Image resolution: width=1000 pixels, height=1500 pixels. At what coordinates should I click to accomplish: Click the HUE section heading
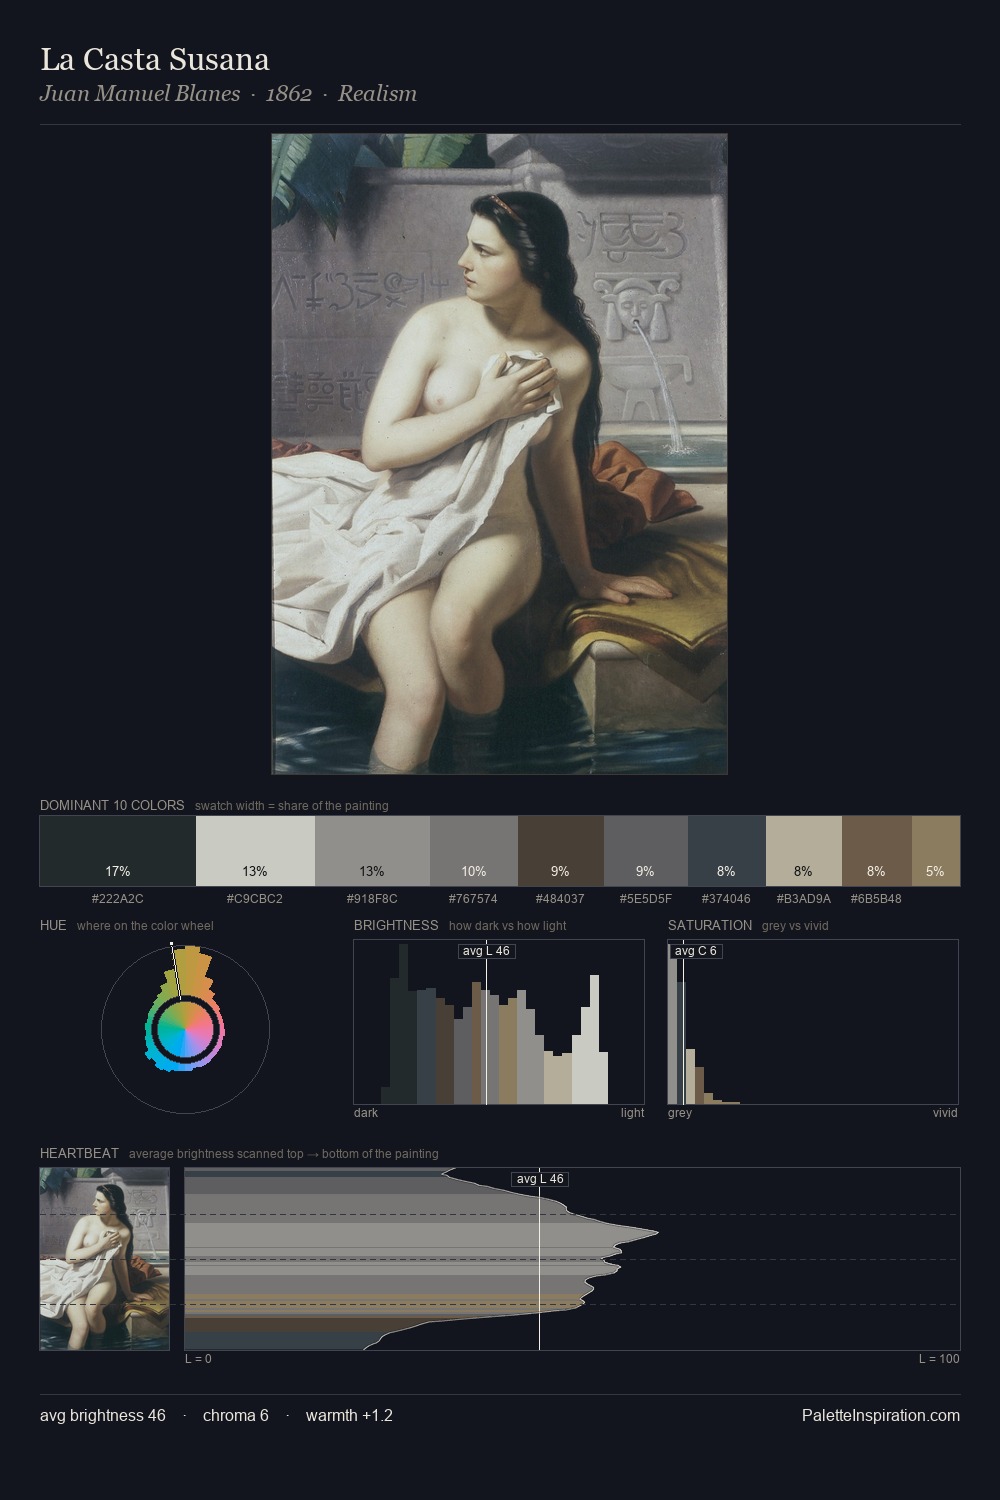click(x=53, y=925)
